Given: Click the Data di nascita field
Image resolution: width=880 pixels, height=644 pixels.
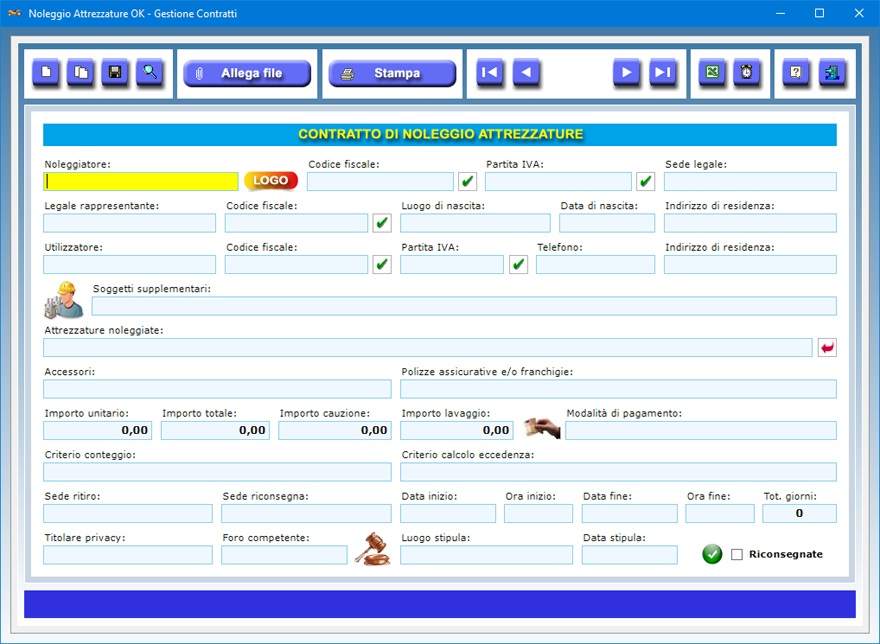Looking at the screenshot, I should pos(607,223).
